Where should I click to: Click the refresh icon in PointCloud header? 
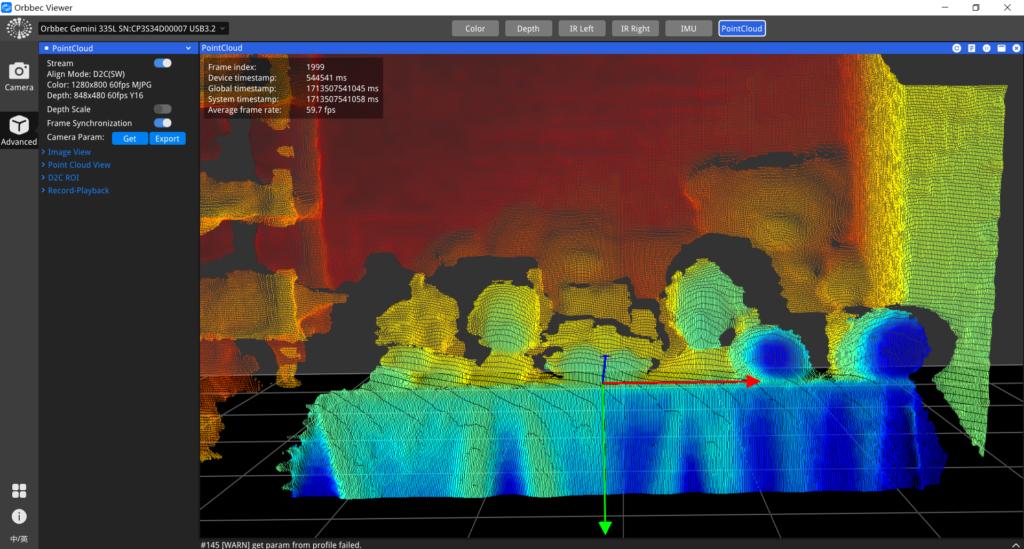956,48
